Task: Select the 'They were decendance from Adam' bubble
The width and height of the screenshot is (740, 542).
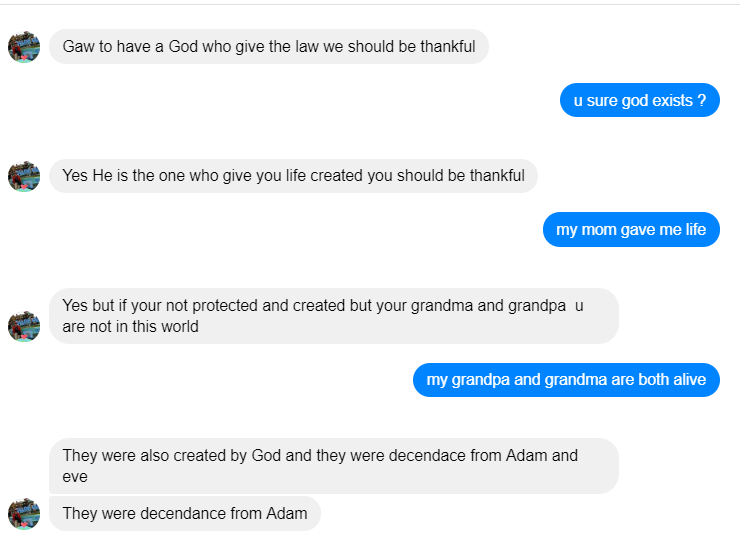Action: click(184, 514)
